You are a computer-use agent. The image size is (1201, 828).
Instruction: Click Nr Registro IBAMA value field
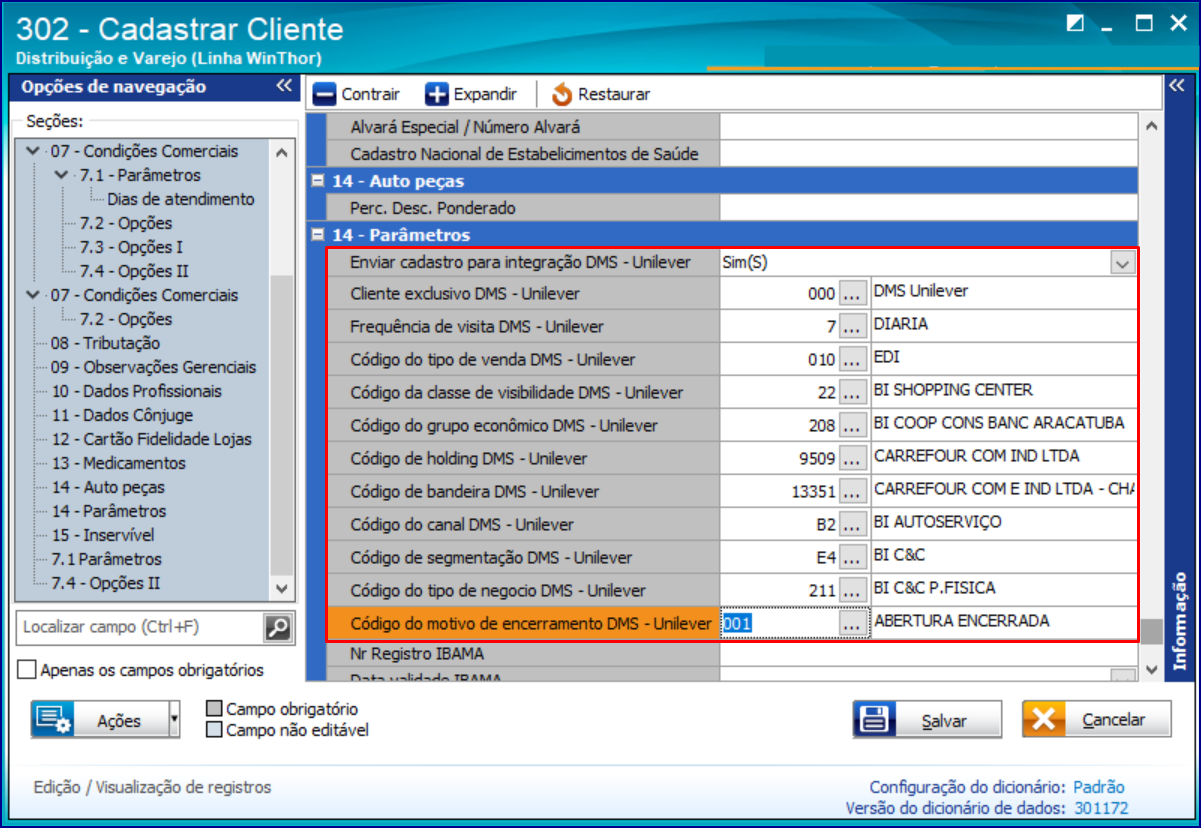point(929,654)
